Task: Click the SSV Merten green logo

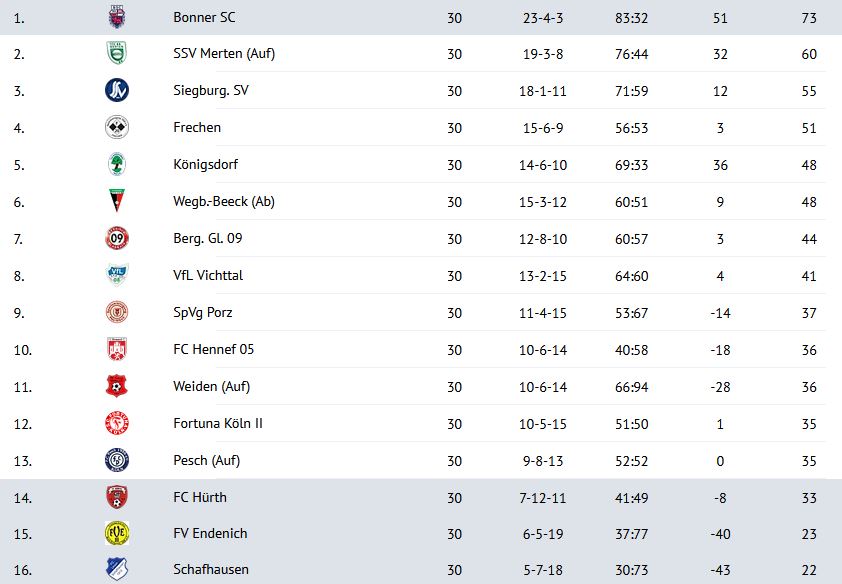Action: coord(117,53)
